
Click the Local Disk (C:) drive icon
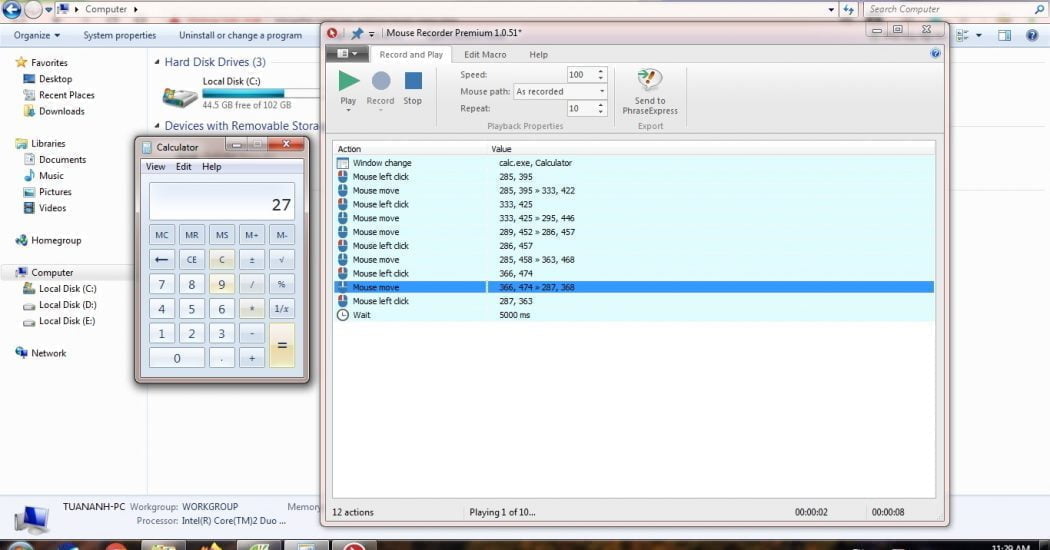179,97
